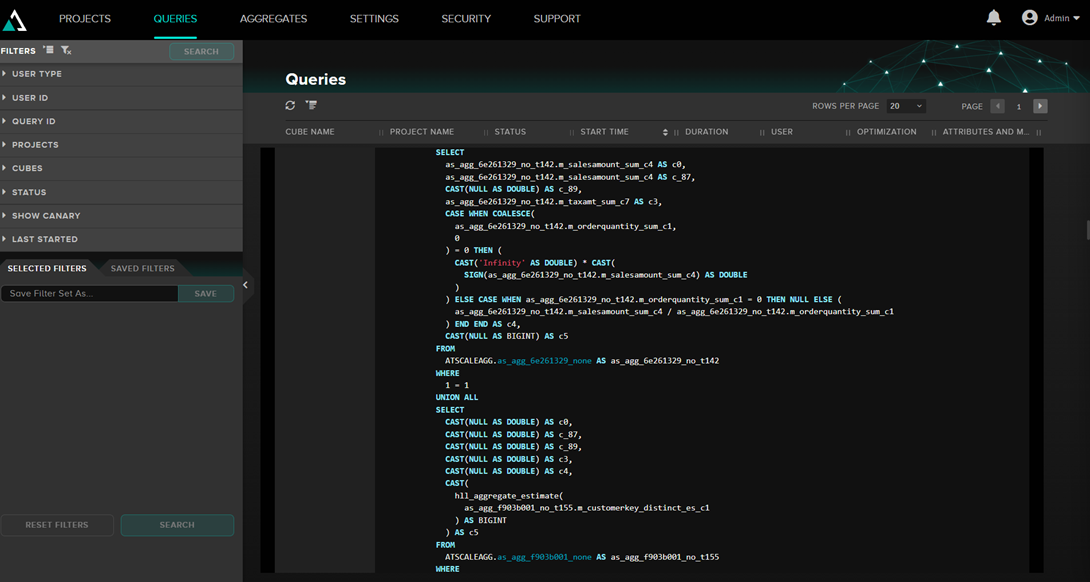Expand the Last Started filter
This screenshot has height=582, width=1090.
(x=45, y=240)
